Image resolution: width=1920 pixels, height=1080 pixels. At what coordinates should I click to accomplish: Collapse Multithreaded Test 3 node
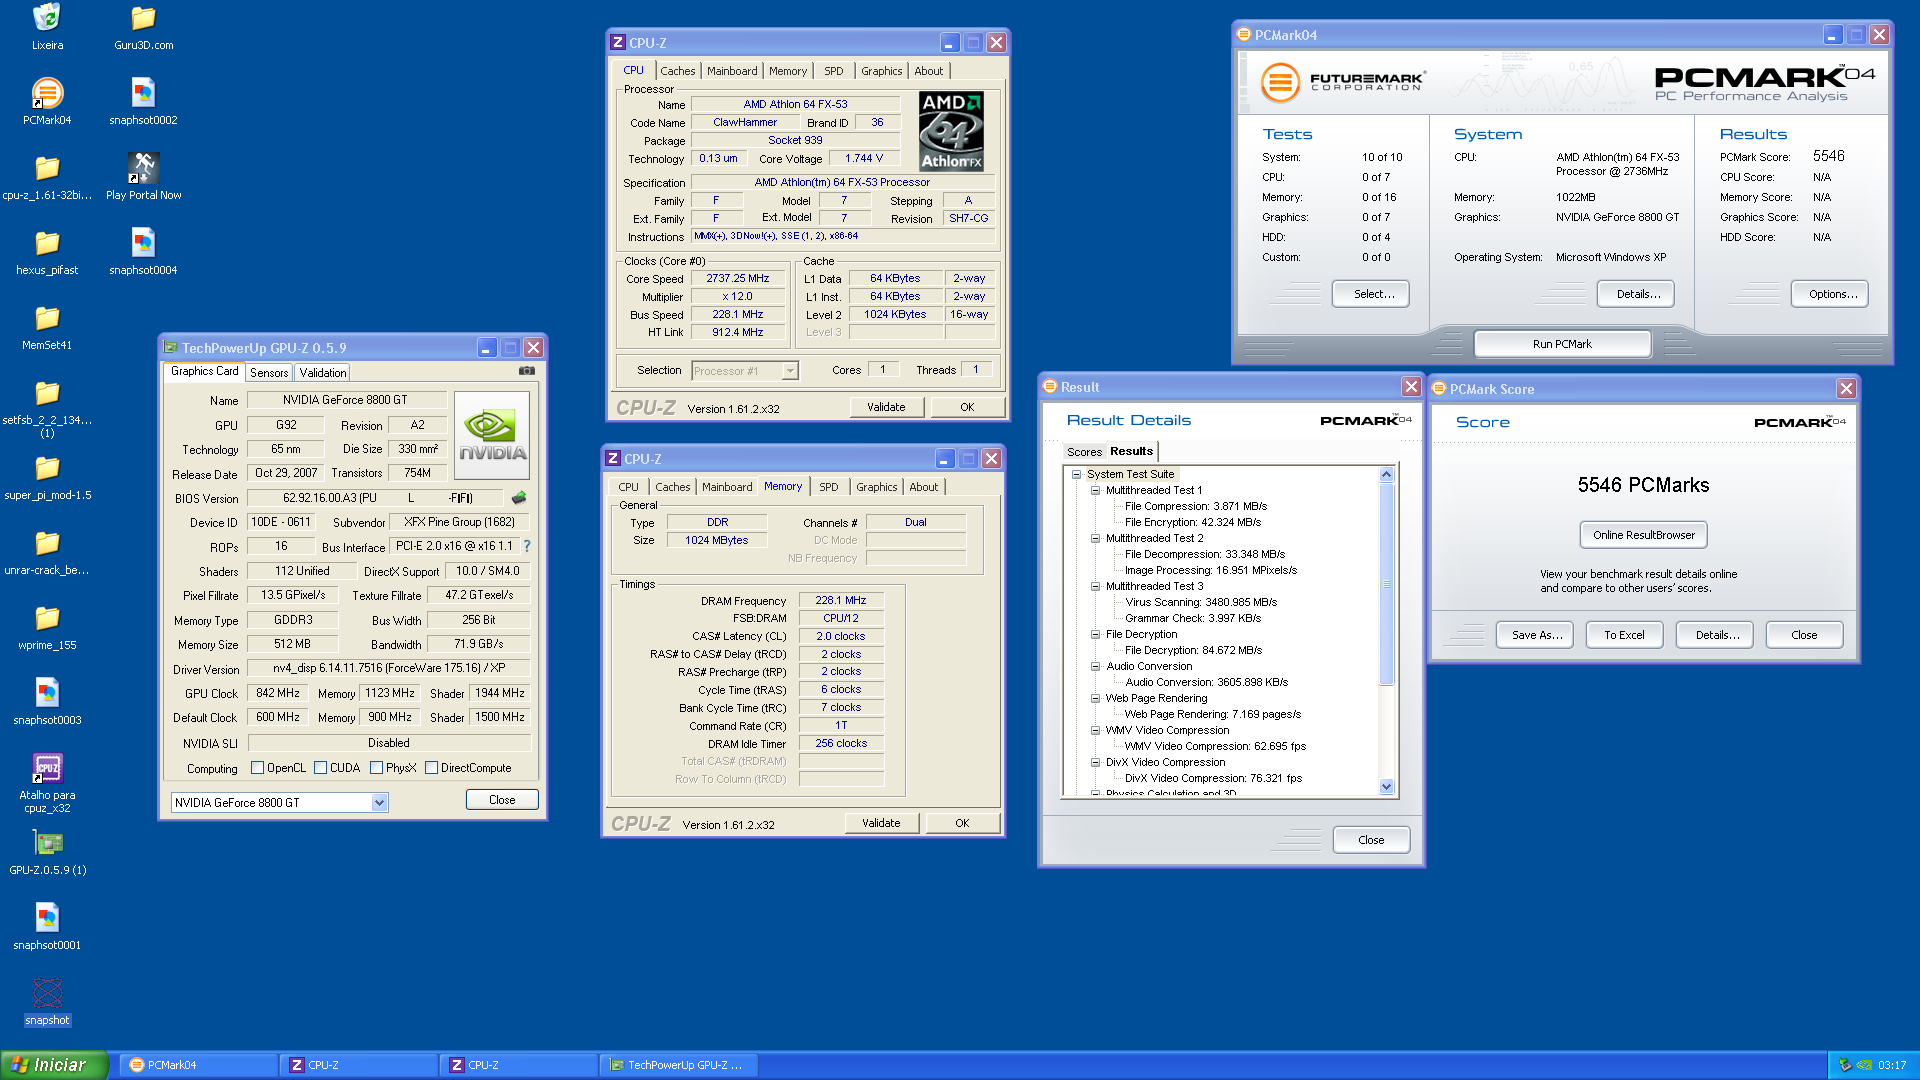(1096, 586)
